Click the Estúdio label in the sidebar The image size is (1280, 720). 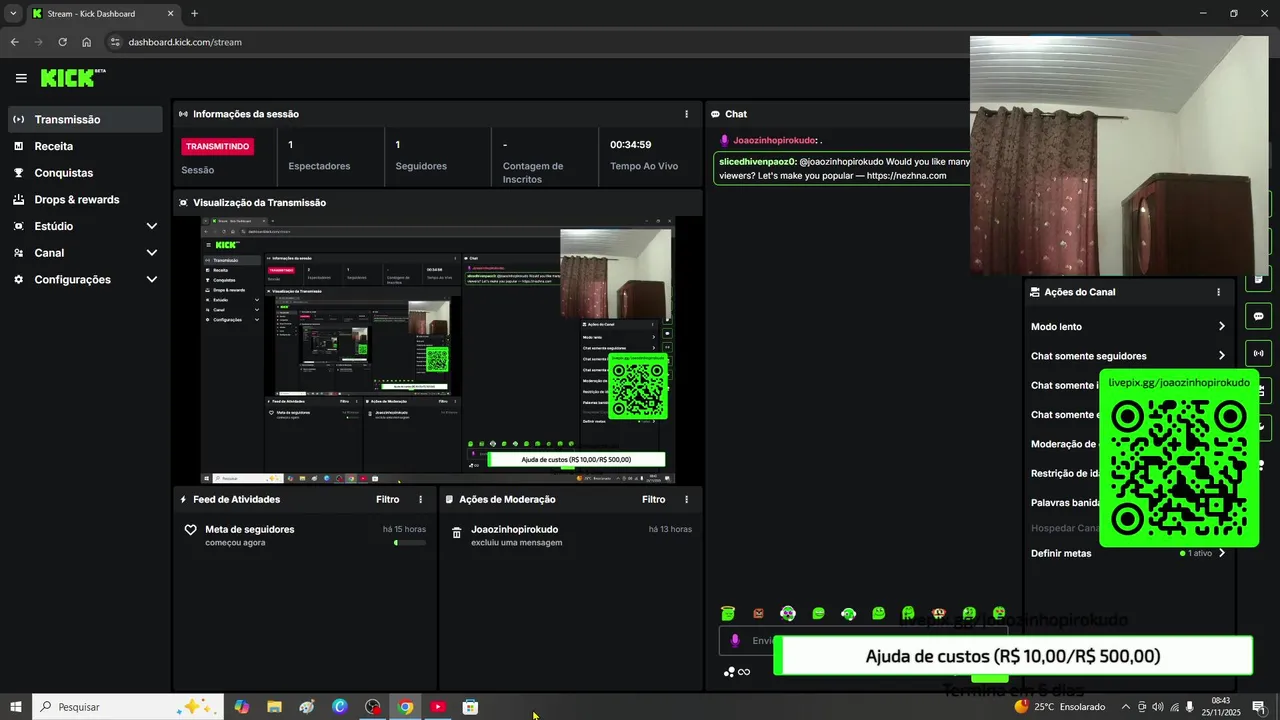click(54, 226)
